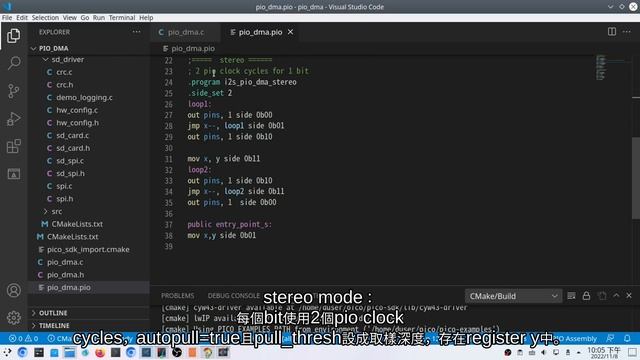Switch to the Debug Console tab
This screenshot has height=360, width=640.
pyautogui.click(x=233, y=296)
